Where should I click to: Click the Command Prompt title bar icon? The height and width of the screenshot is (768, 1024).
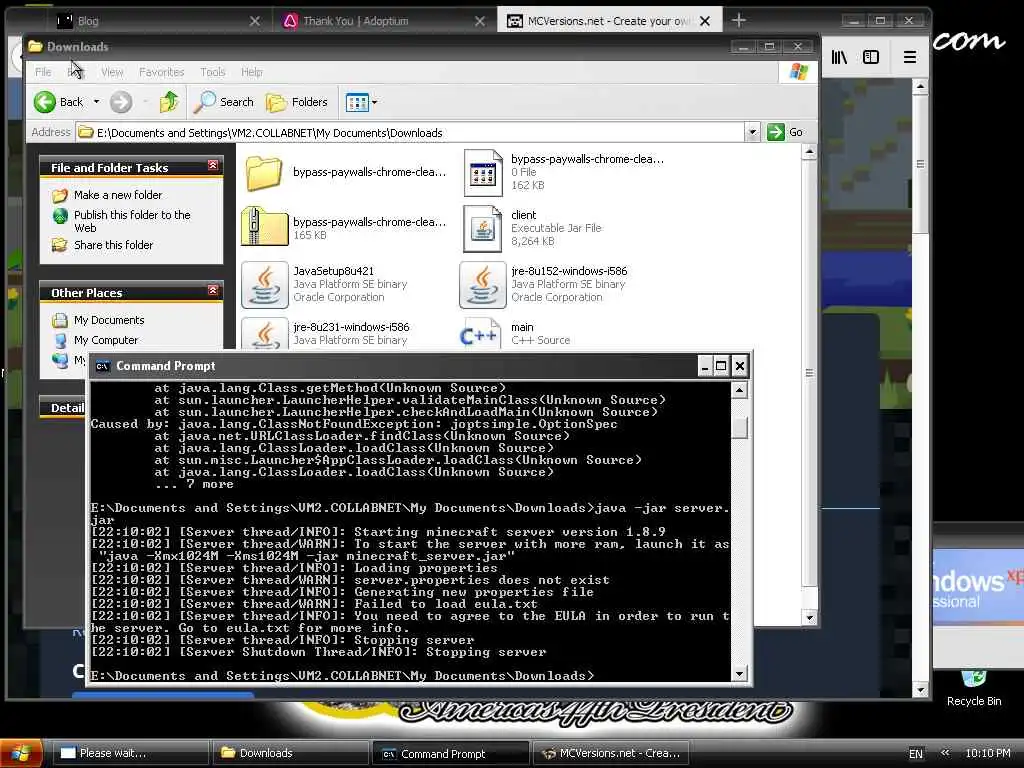click(x=103, y=366)
